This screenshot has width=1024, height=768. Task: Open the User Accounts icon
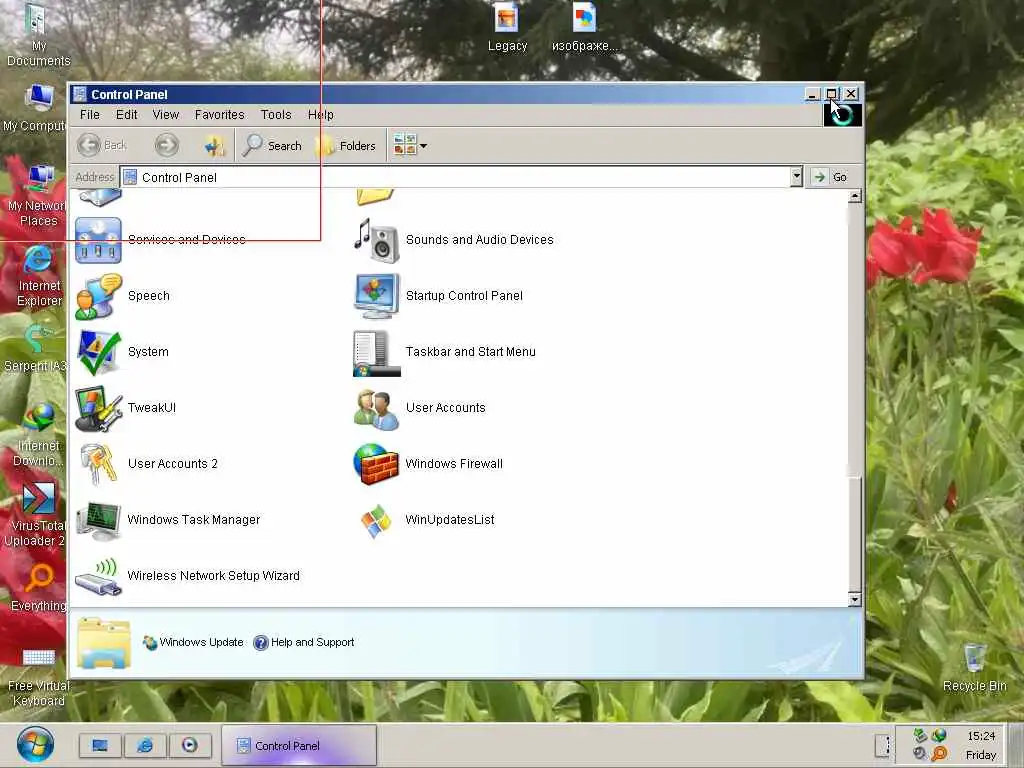point(376,409)
